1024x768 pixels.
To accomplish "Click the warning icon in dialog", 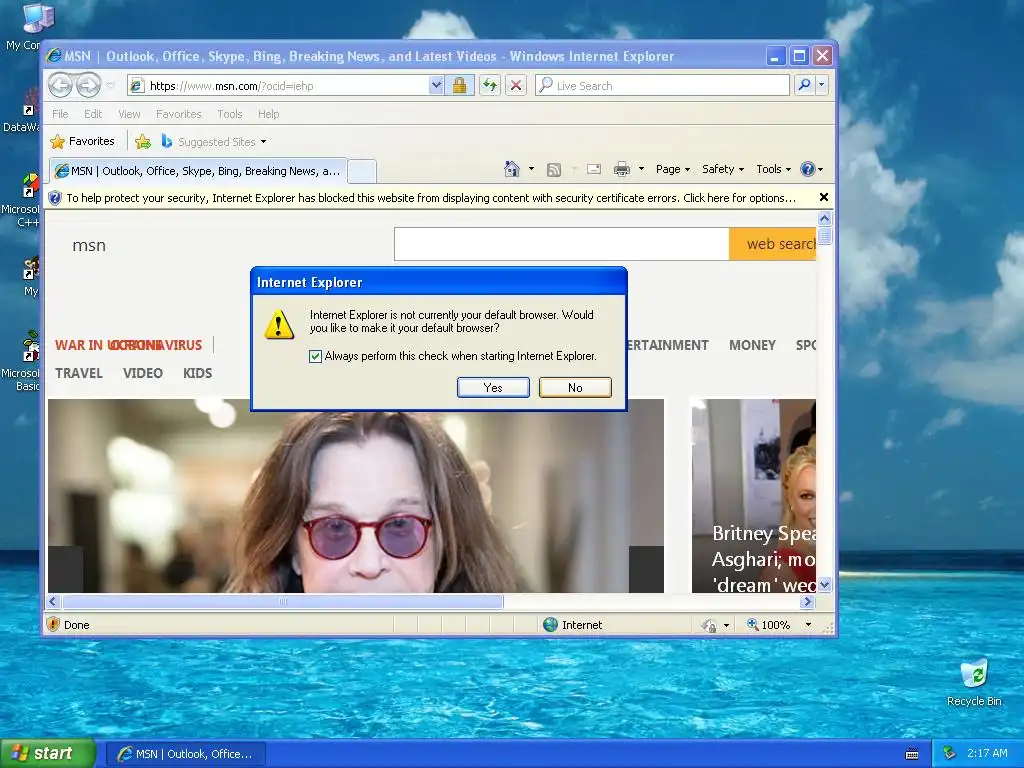I will coord(279,324).
